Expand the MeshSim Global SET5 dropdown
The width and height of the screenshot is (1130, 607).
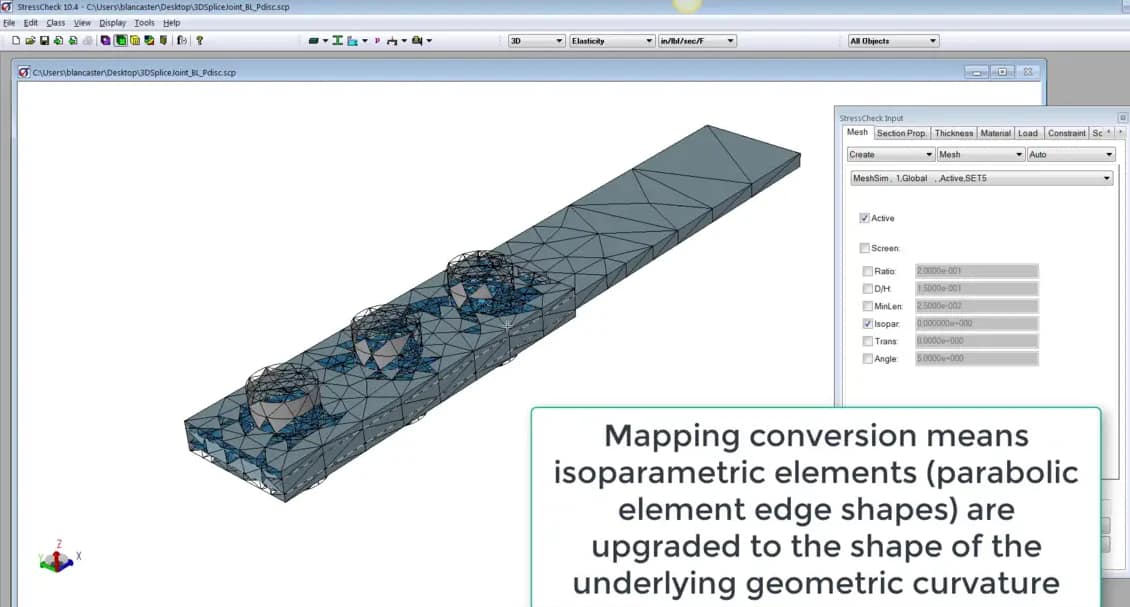click(x=980, y=178)
